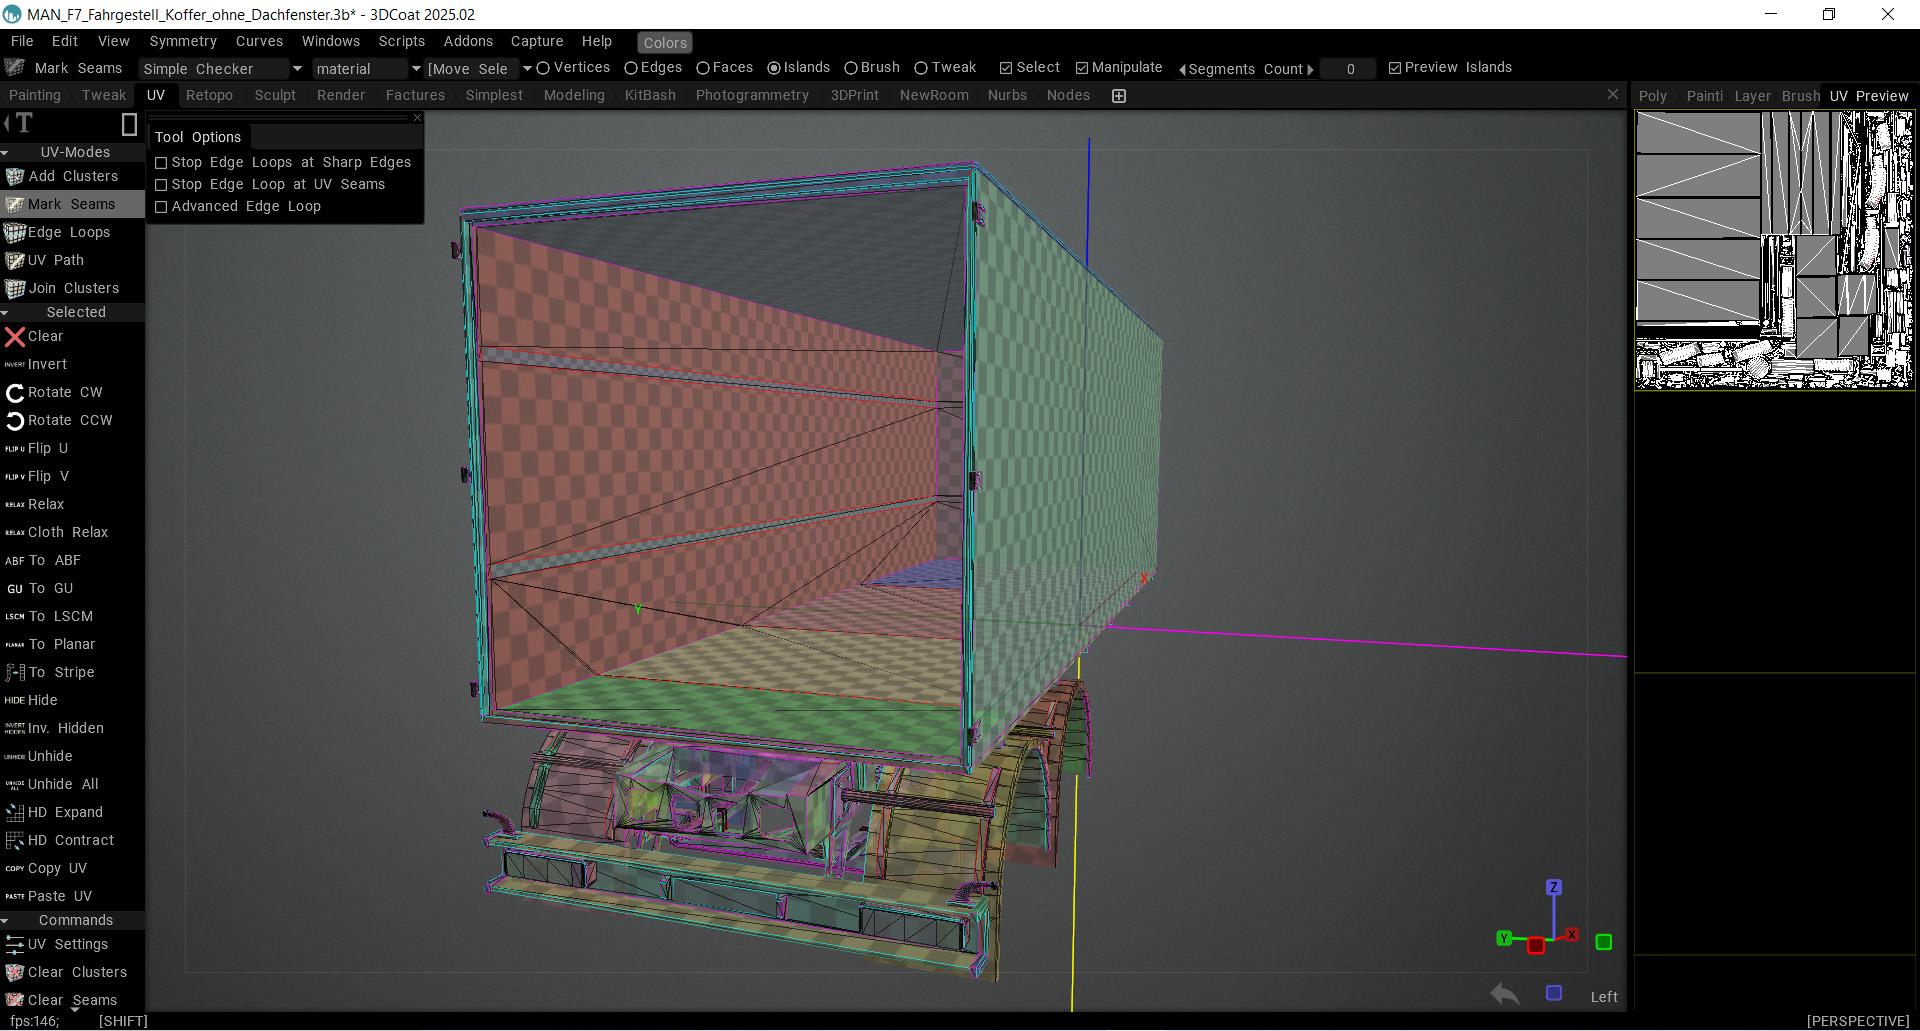1920x1031 pixels.
Task: Open the Symmetry menu
Action: [182, 41]
